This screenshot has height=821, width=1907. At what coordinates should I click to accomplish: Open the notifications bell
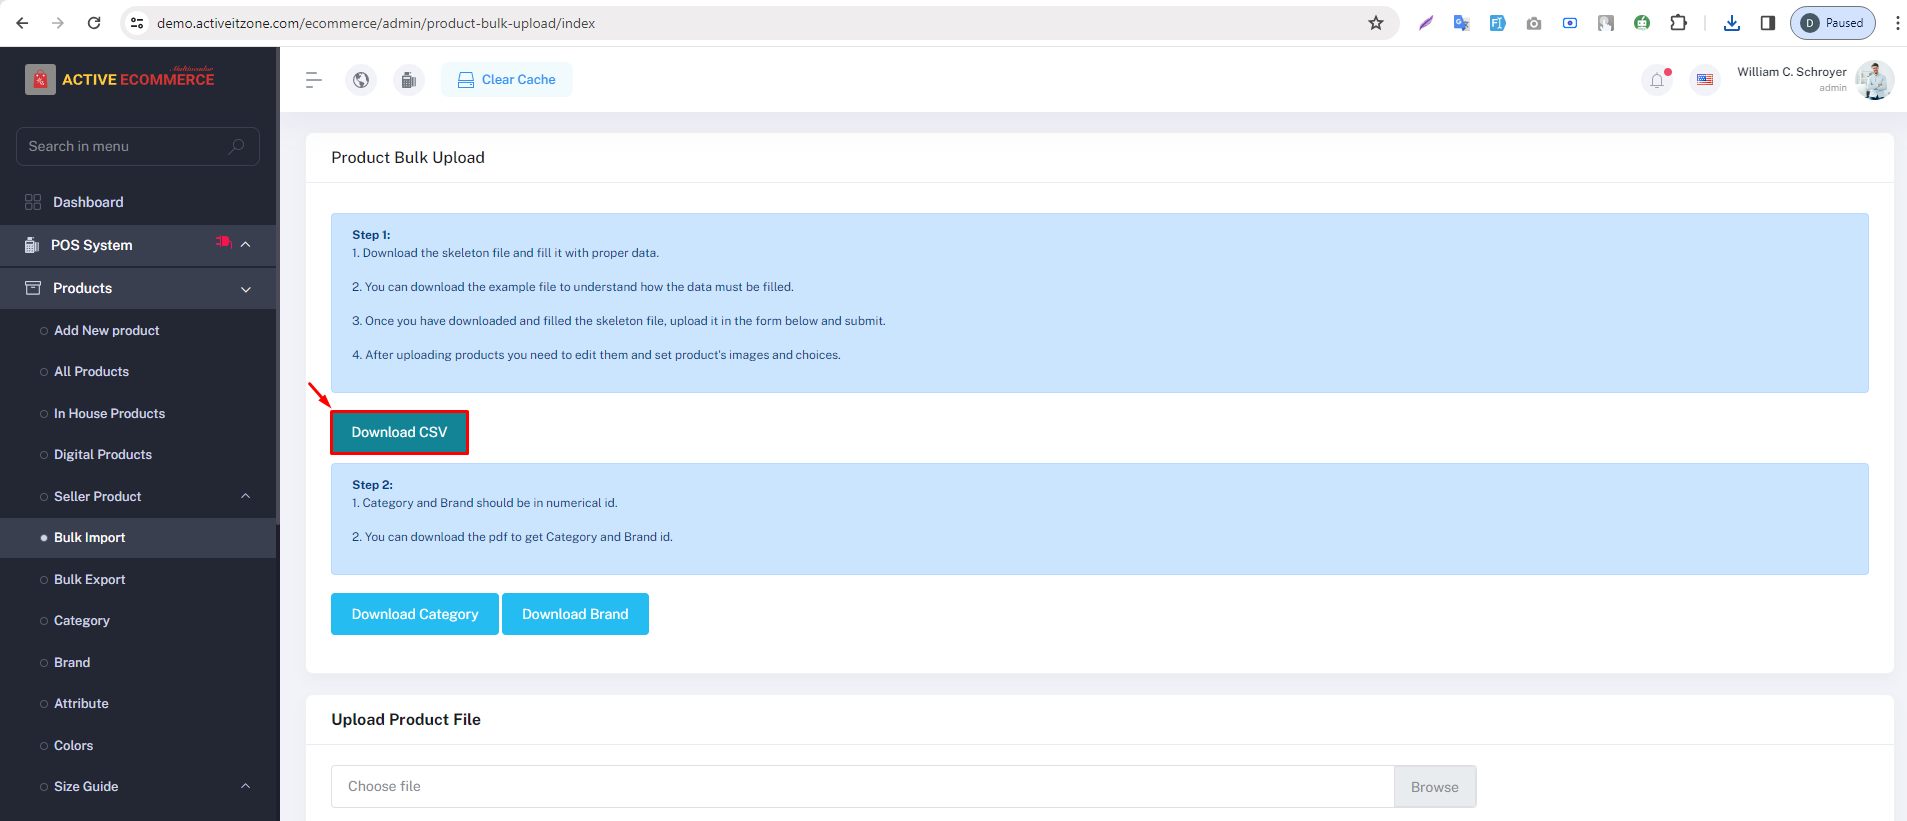tap(1657, 80)
